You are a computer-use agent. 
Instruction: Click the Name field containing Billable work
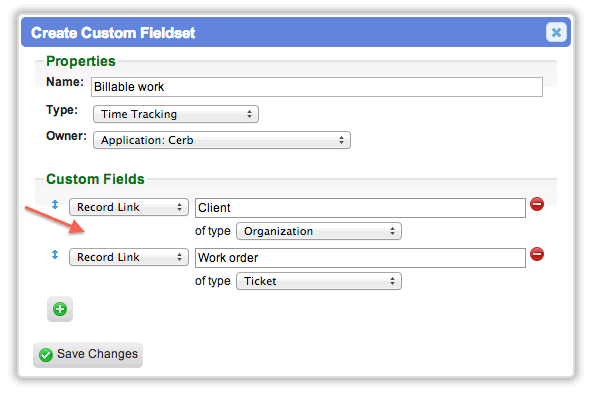(x=317, y=87)
